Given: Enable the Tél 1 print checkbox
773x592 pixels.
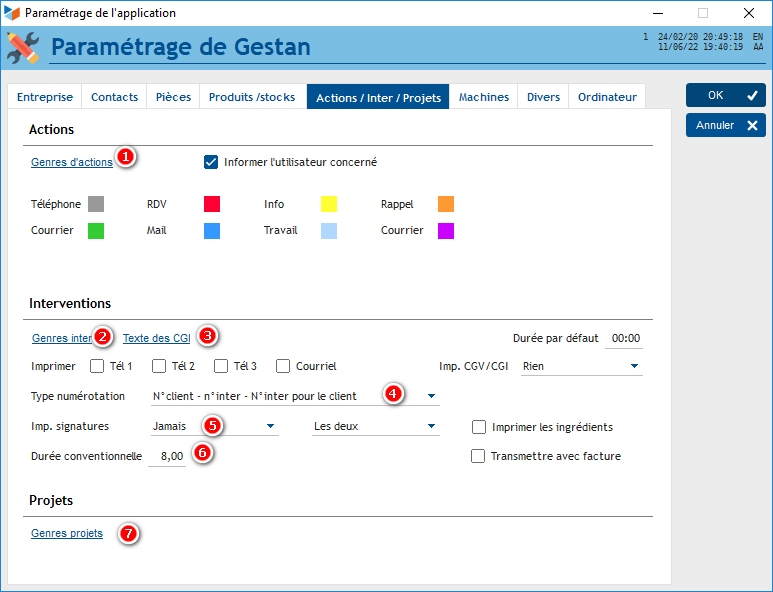Looking at the screenshot, I should [x=98, y=366].
